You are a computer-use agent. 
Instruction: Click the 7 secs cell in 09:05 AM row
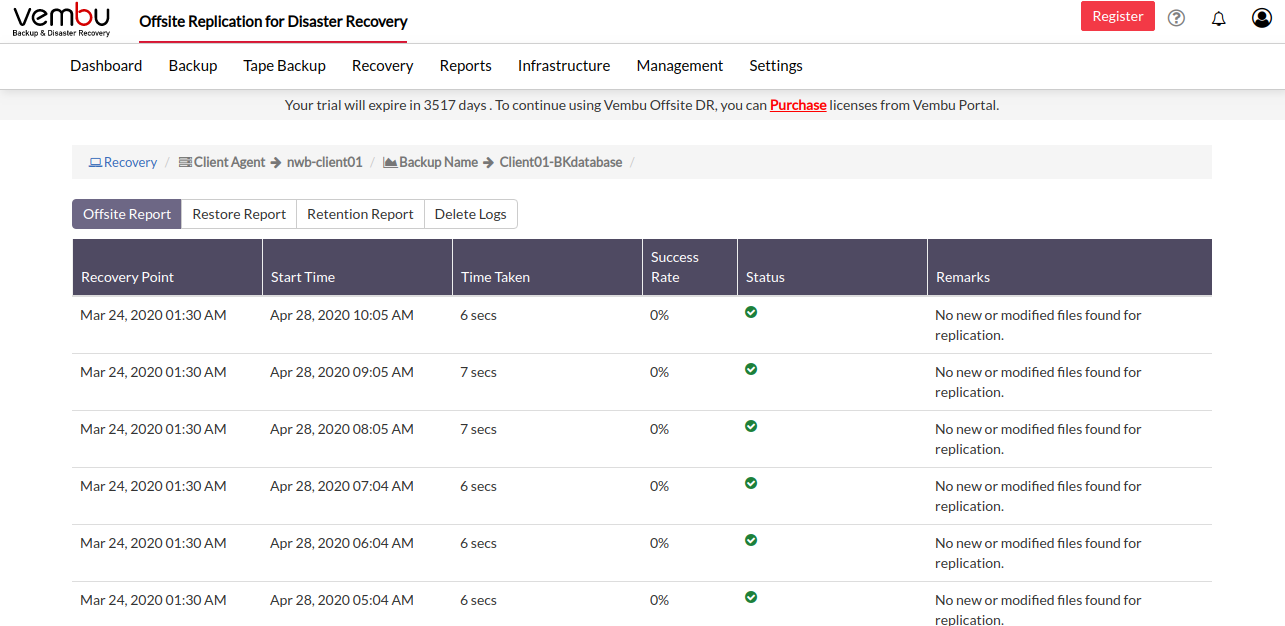point(478,372)
